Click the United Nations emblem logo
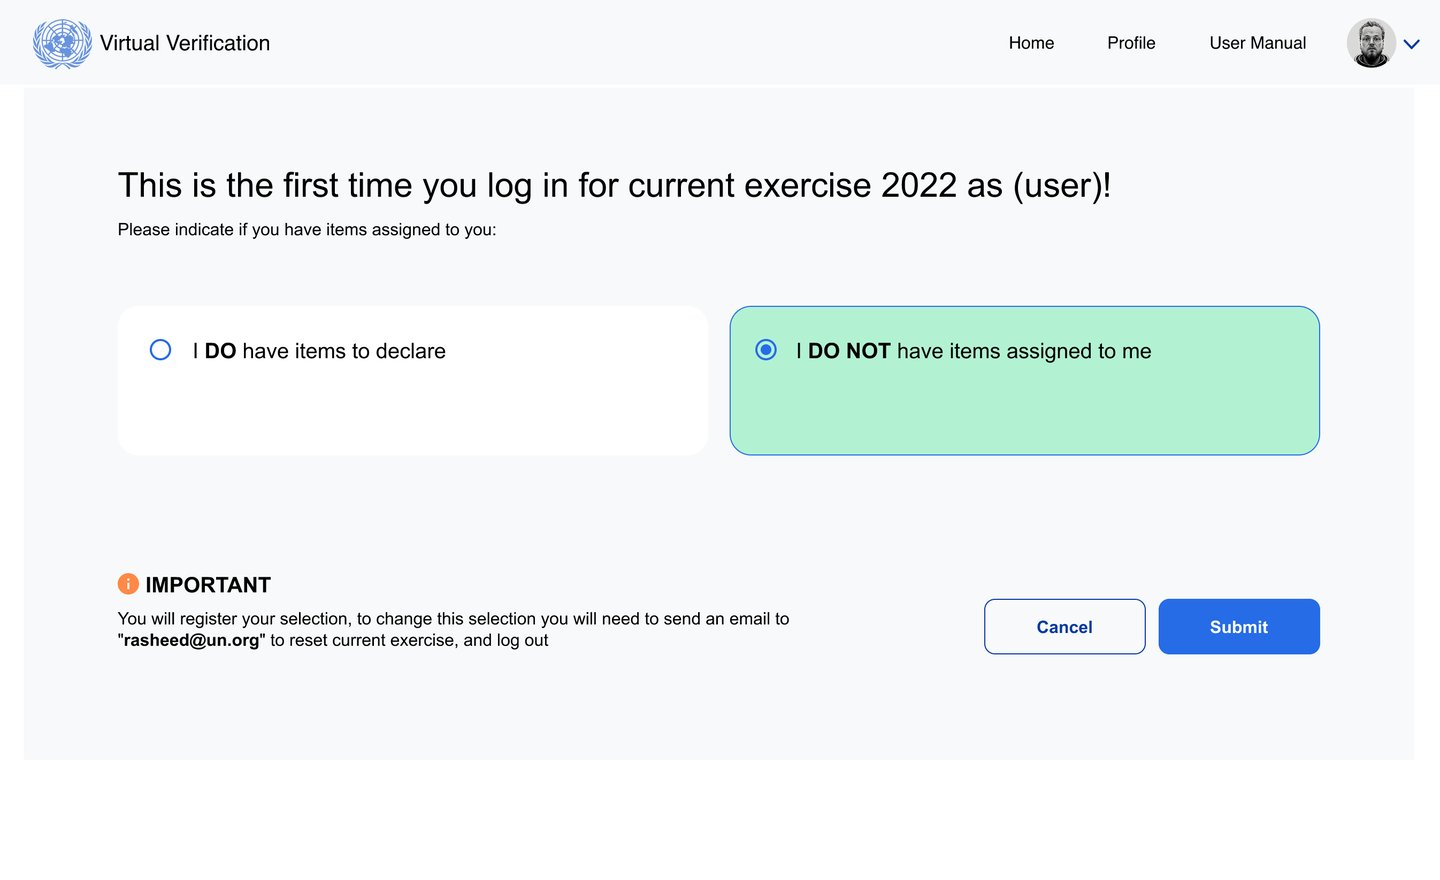The height and width of the screenshot is (880, 1440). tap(62, 44)
